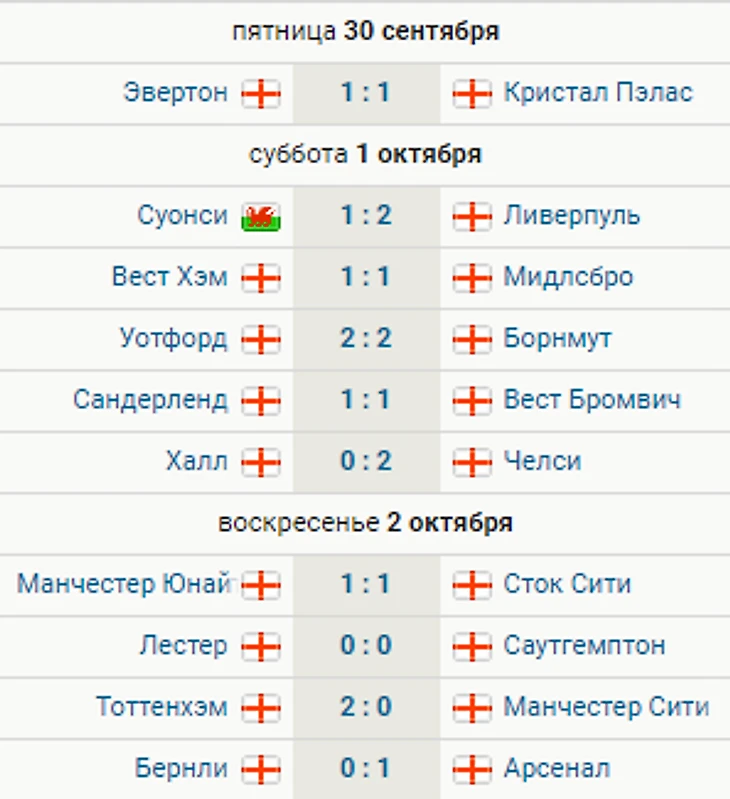Click the flag icon beside Челси

point(472,462)
